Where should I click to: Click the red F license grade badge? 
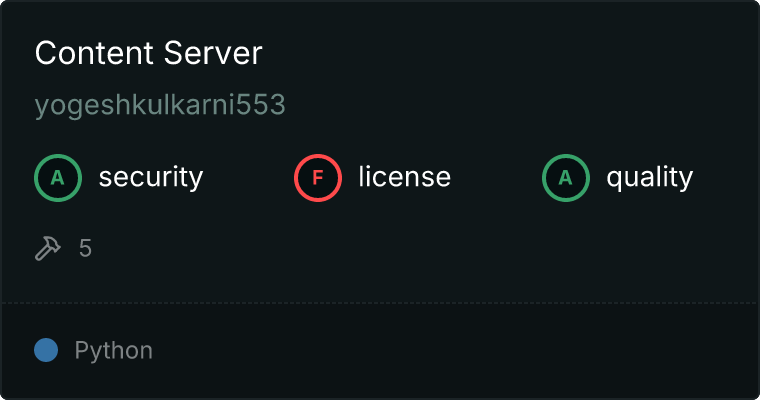tap(318, 178)
